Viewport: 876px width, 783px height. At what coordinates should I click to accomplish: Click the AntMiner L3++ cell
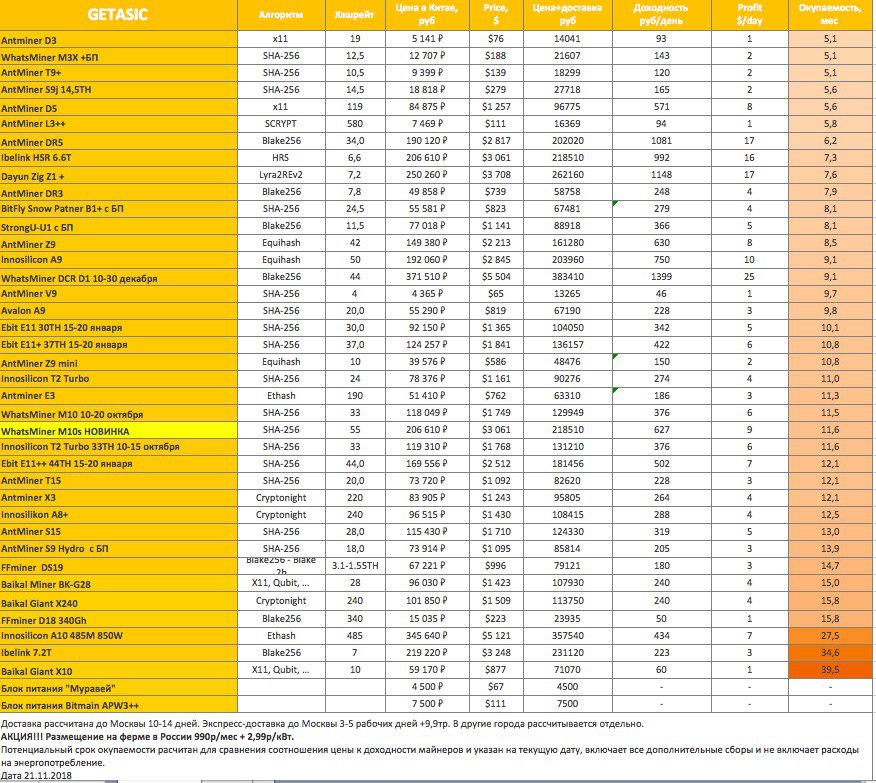tap(118, 125)
